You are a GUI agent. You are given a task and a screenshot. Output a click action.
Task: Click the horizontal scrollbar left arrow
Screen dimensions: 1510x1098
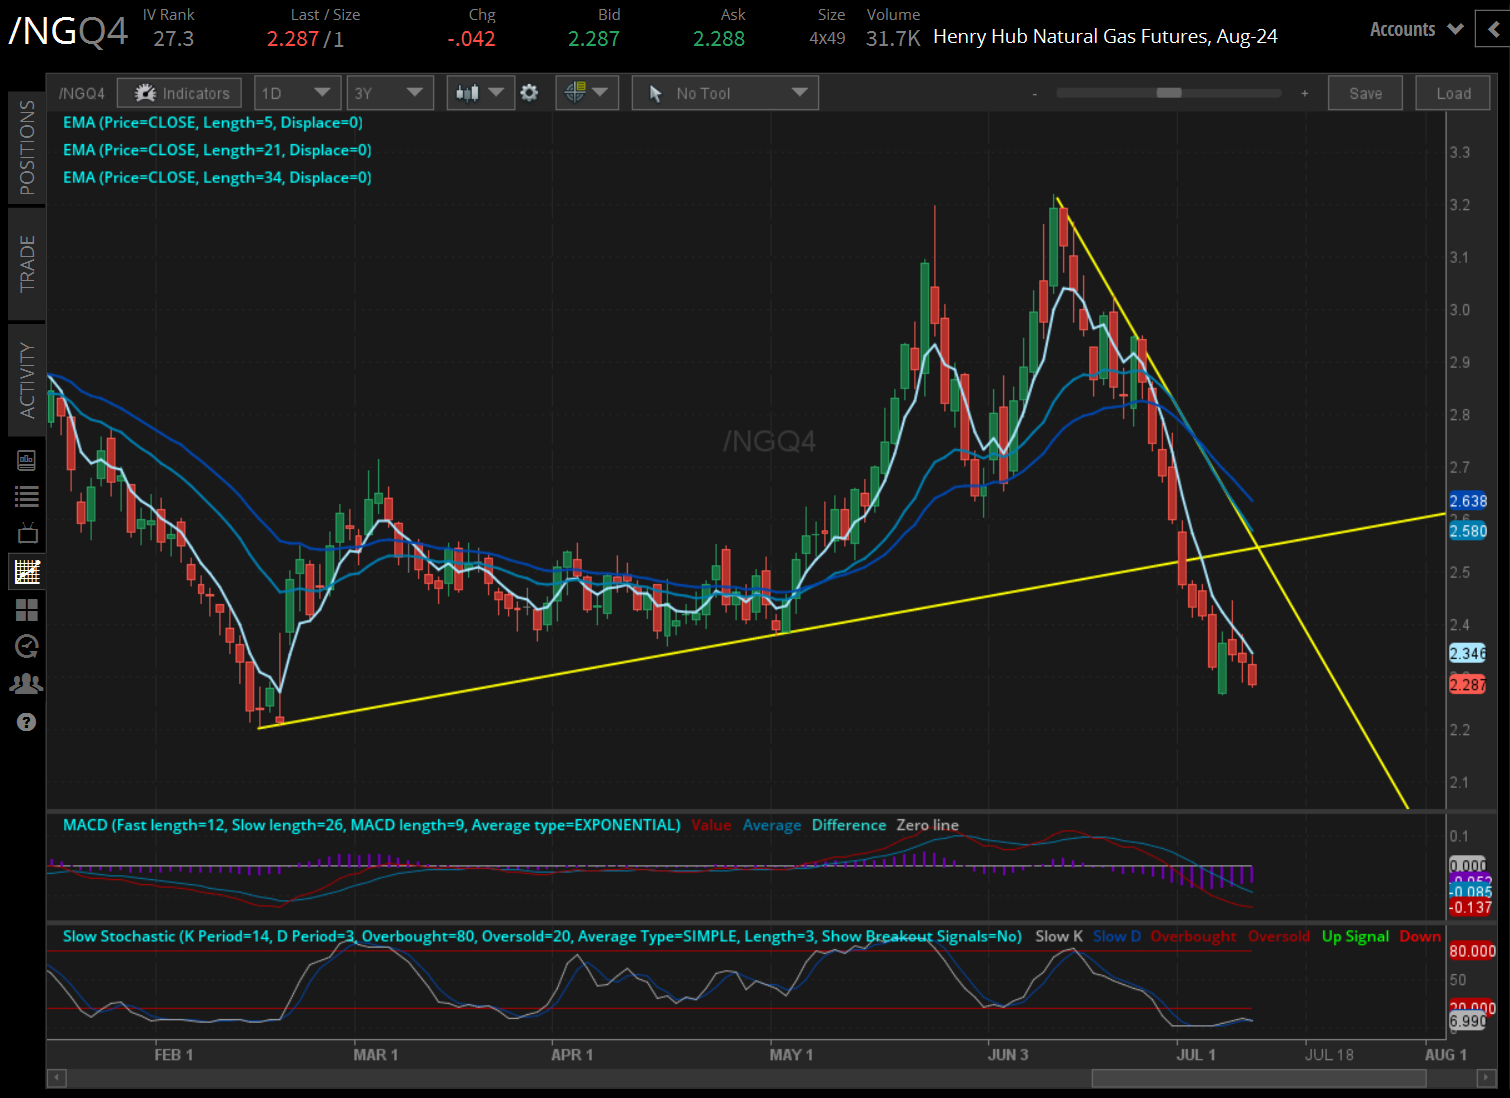57,1078
